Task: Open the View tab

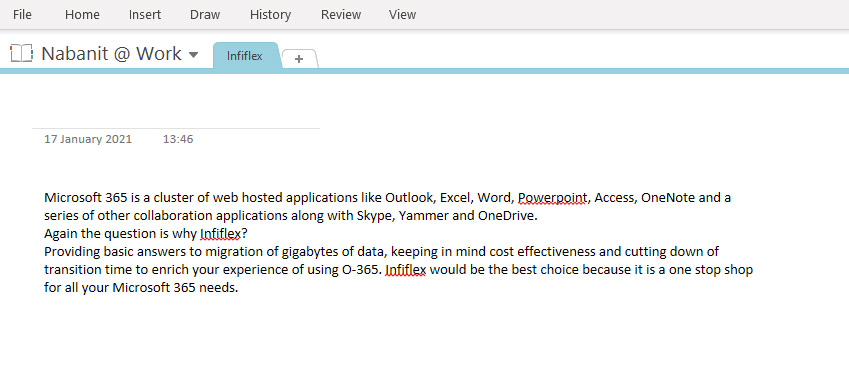Action: point(402,15)
